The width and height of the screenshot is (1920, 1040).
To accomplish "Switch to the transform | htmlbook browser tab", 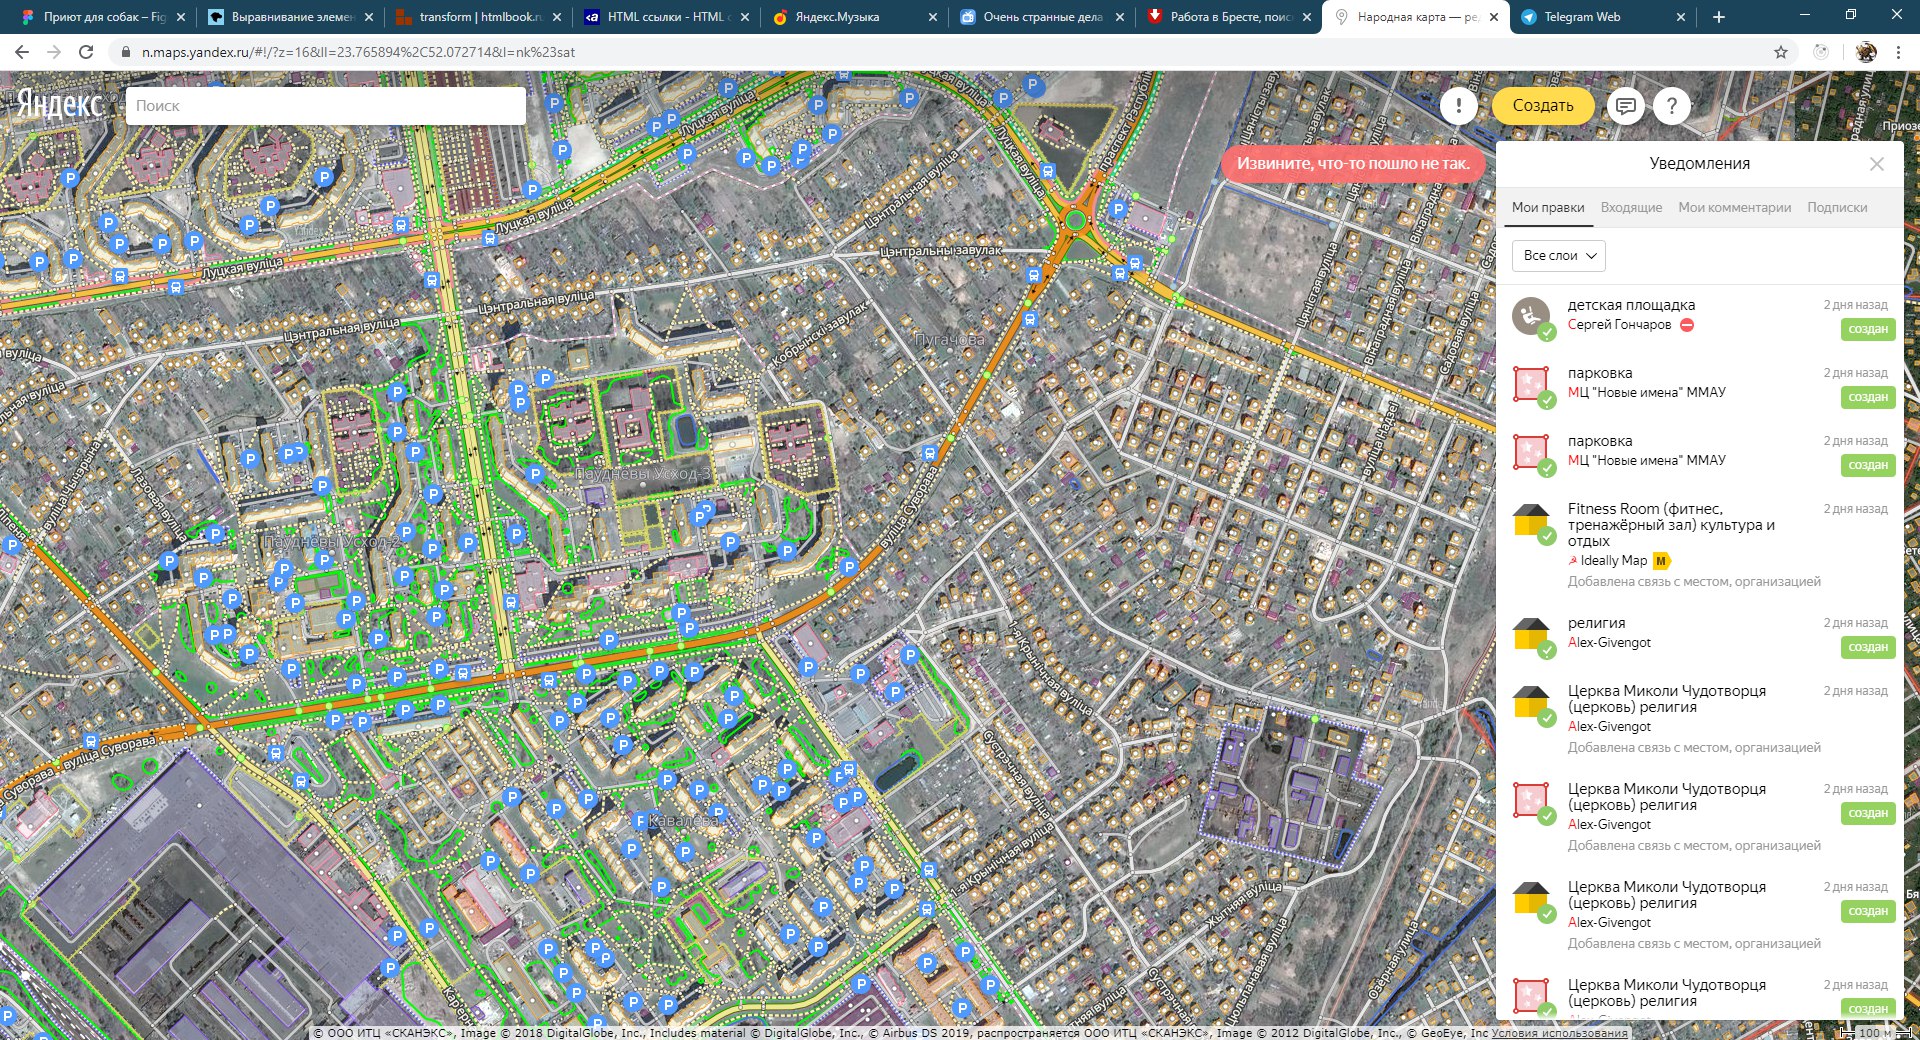I will pyautogui.click(x=478, y=17).
